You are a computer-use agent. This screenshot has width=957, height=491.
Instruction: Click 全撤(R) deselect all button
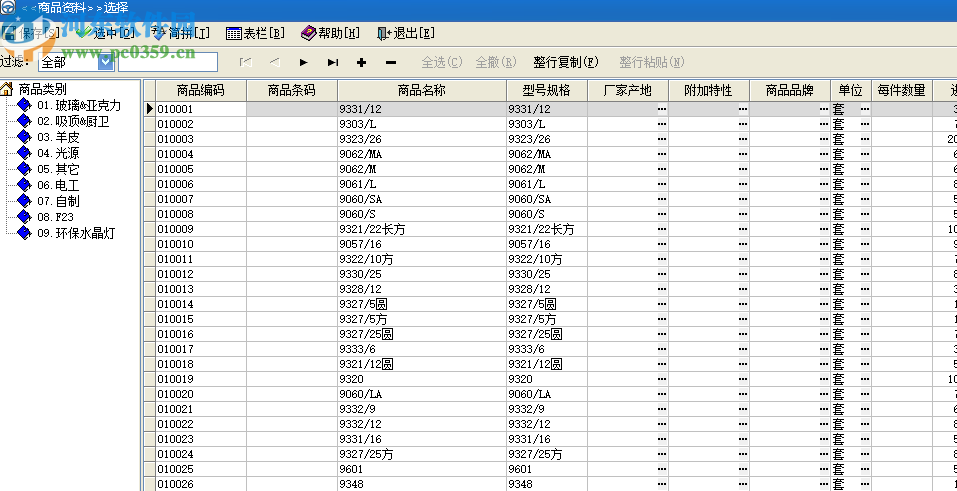[x=496, y=62]
